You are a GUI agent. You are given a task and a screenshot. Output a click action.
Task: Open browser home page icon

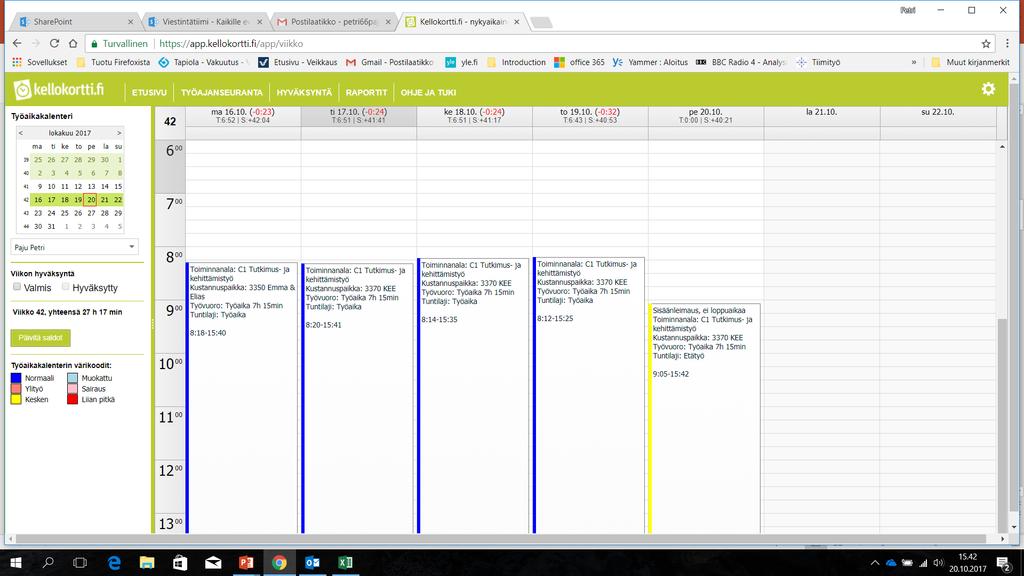coord(72,43)
